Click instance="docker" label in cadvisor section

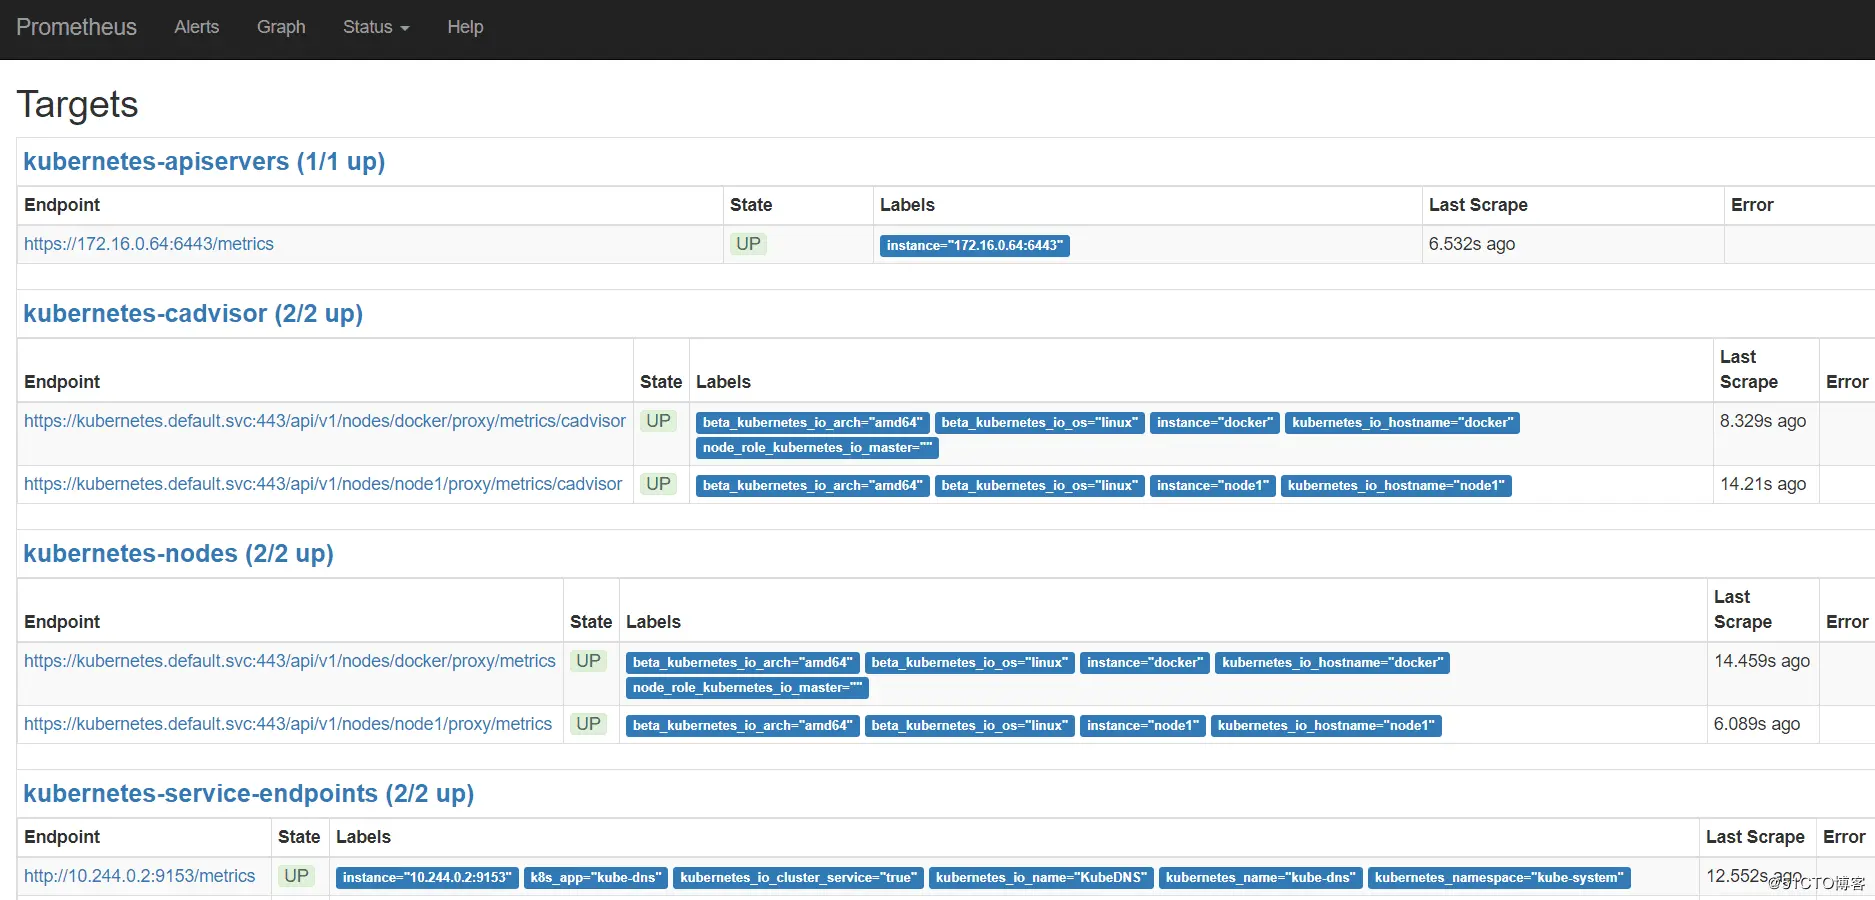coord(1215,423)
